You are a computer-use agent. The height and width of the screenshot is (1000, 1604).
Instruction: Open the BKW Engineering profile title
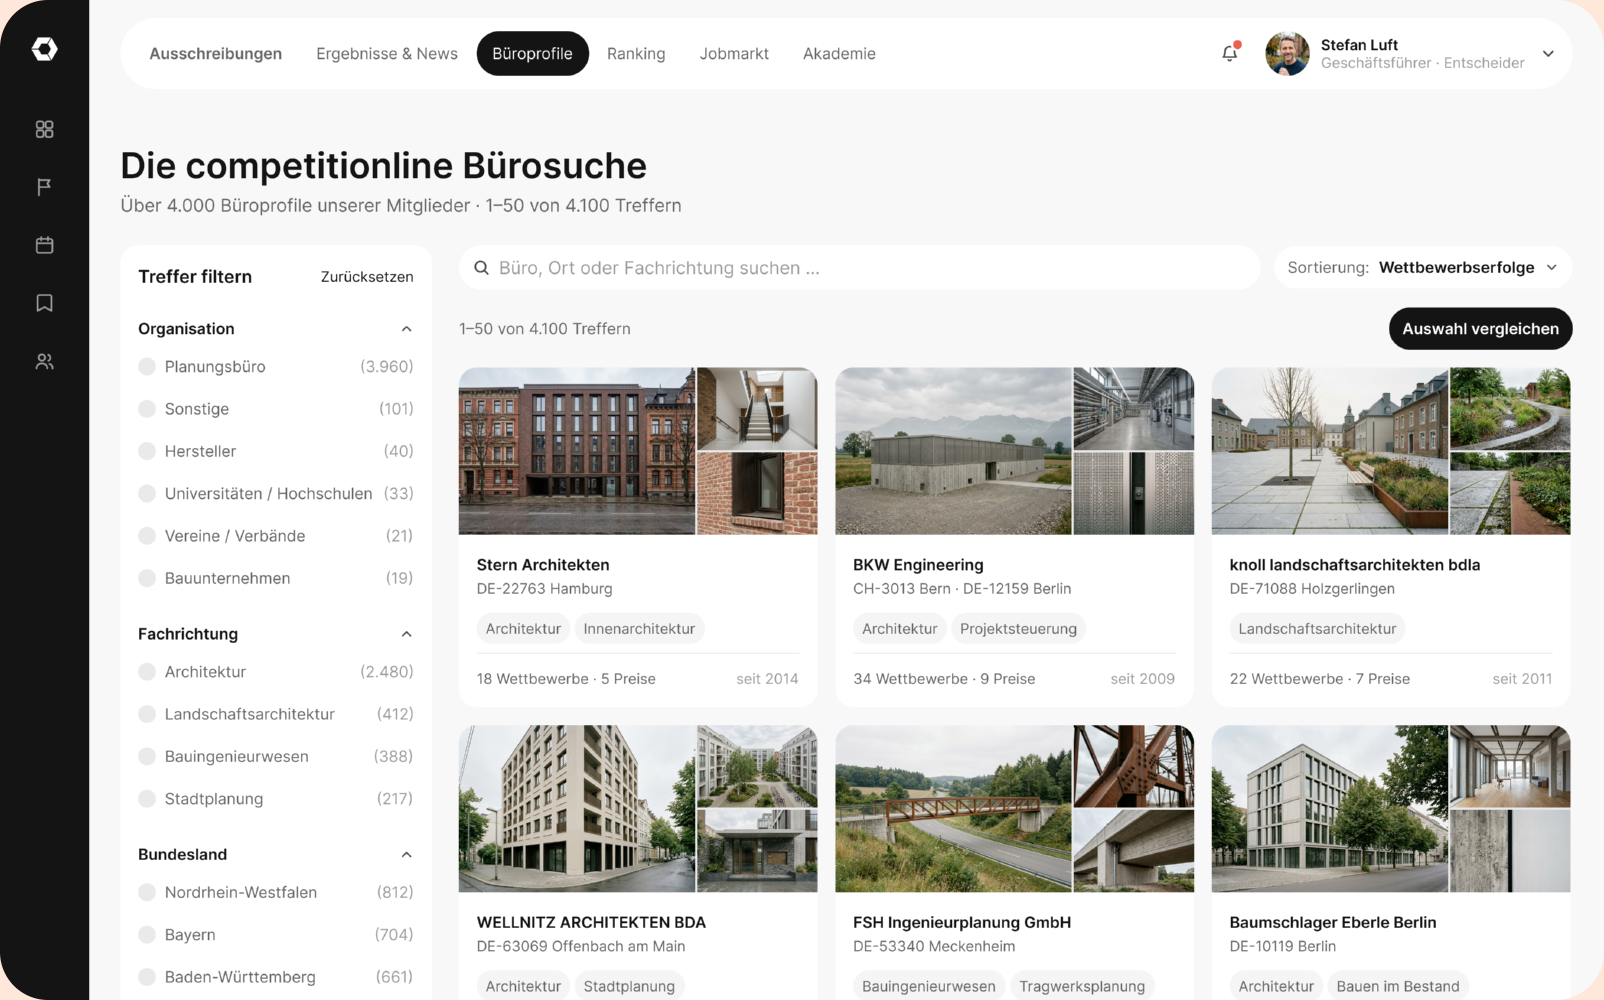tap(918, 565)
